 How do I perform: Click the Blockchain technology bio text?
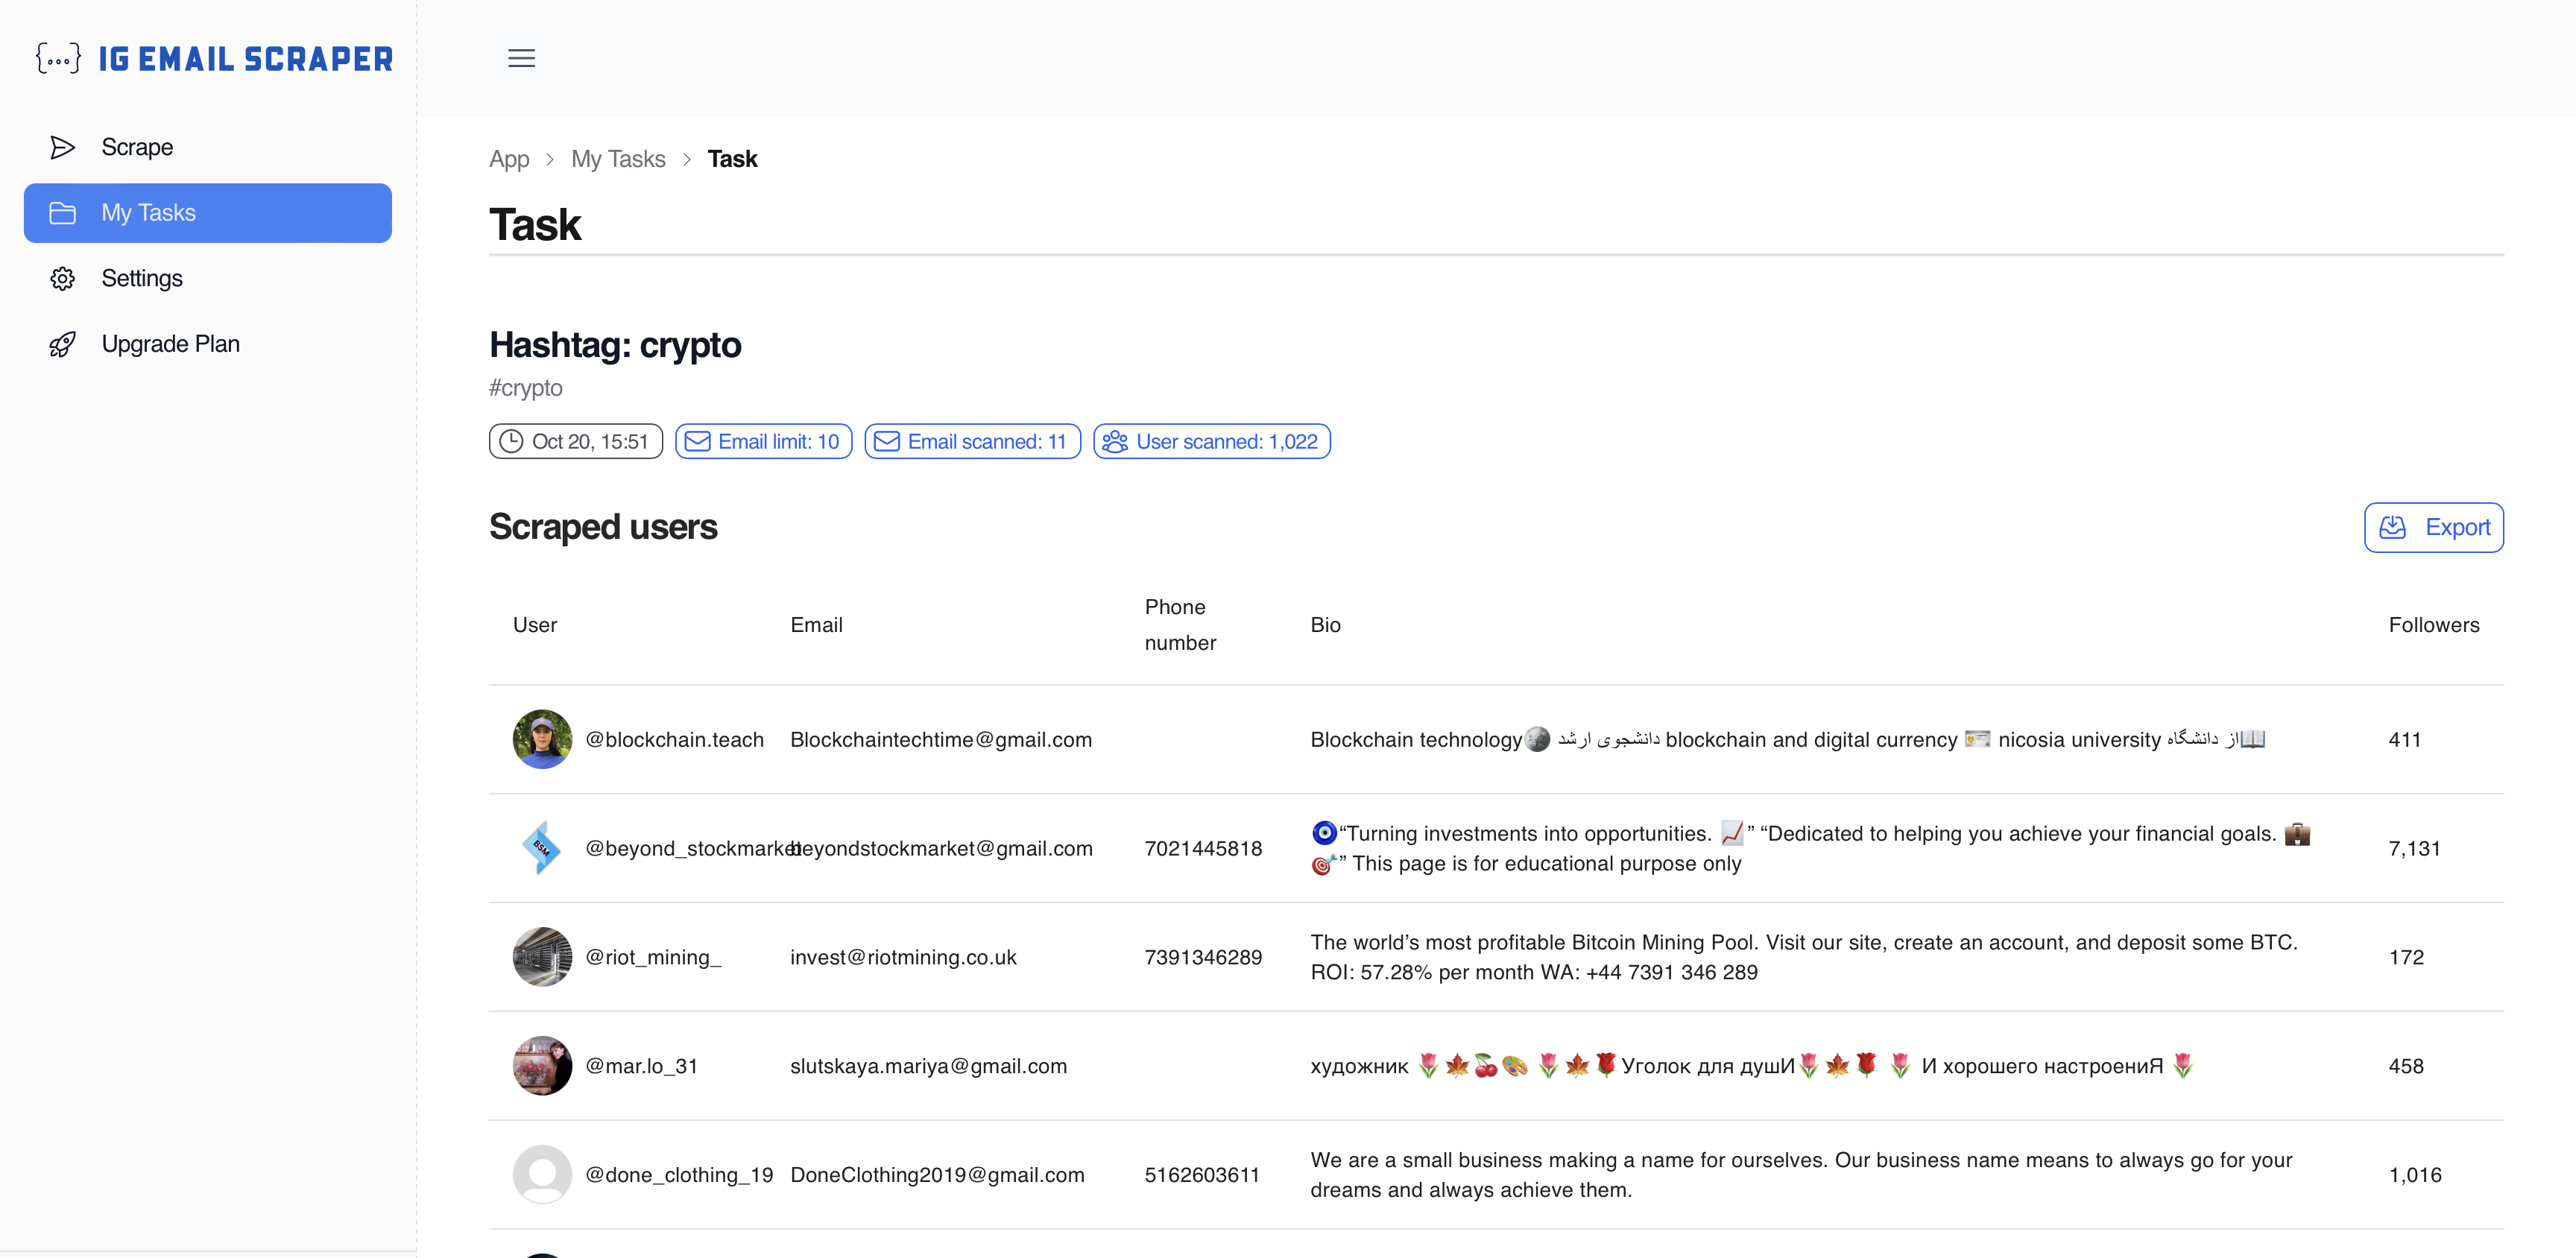click(x=1787, y=740)
